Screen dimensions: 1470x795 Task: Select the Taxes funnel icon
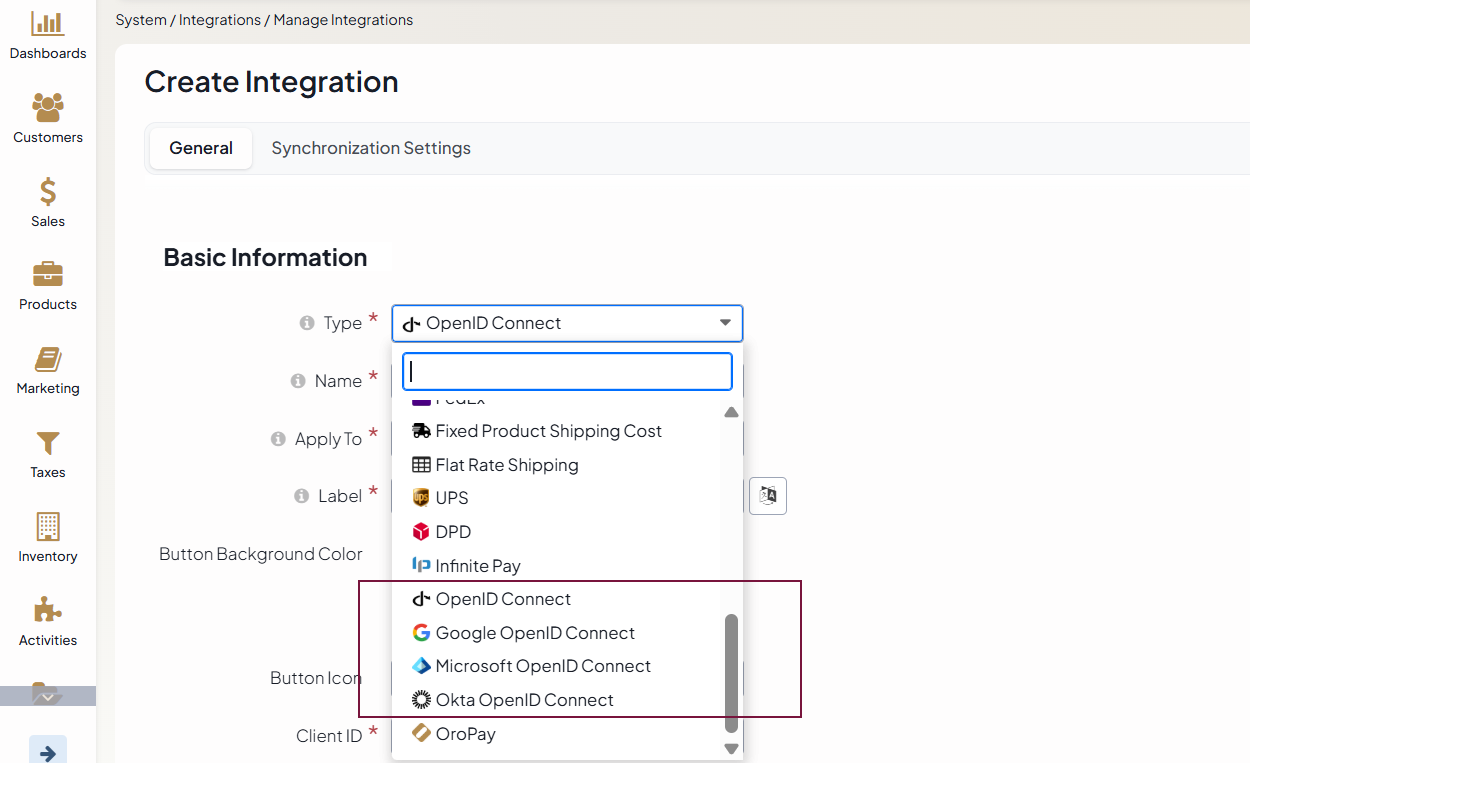(47, 443)
